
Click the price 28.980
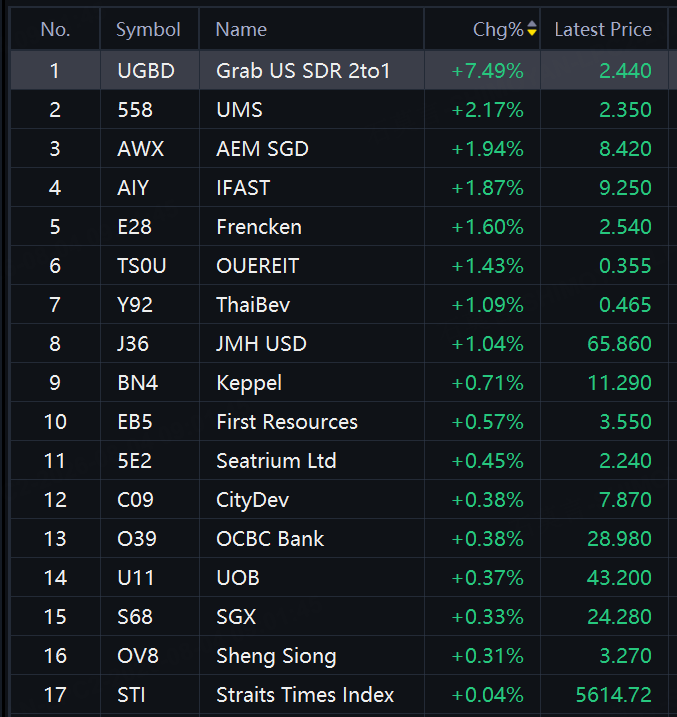[x=619, y=539]
